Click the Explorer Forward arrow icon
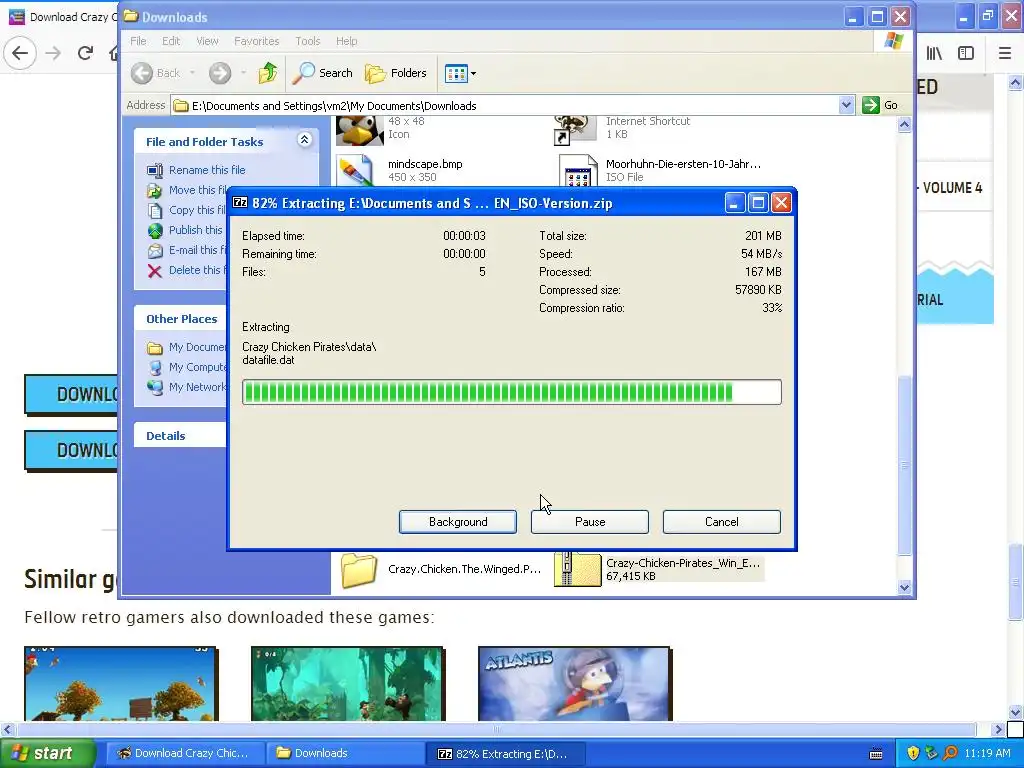This screenshot has height=768, width=1024. tap(220, 73)
